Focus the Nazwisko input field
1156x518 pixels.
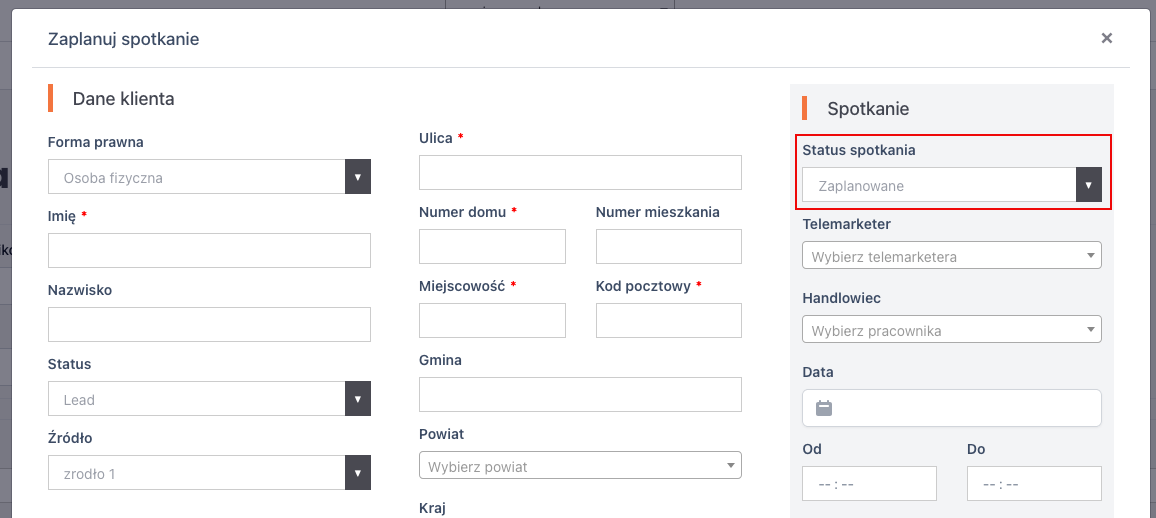click(x=209, y=324)
